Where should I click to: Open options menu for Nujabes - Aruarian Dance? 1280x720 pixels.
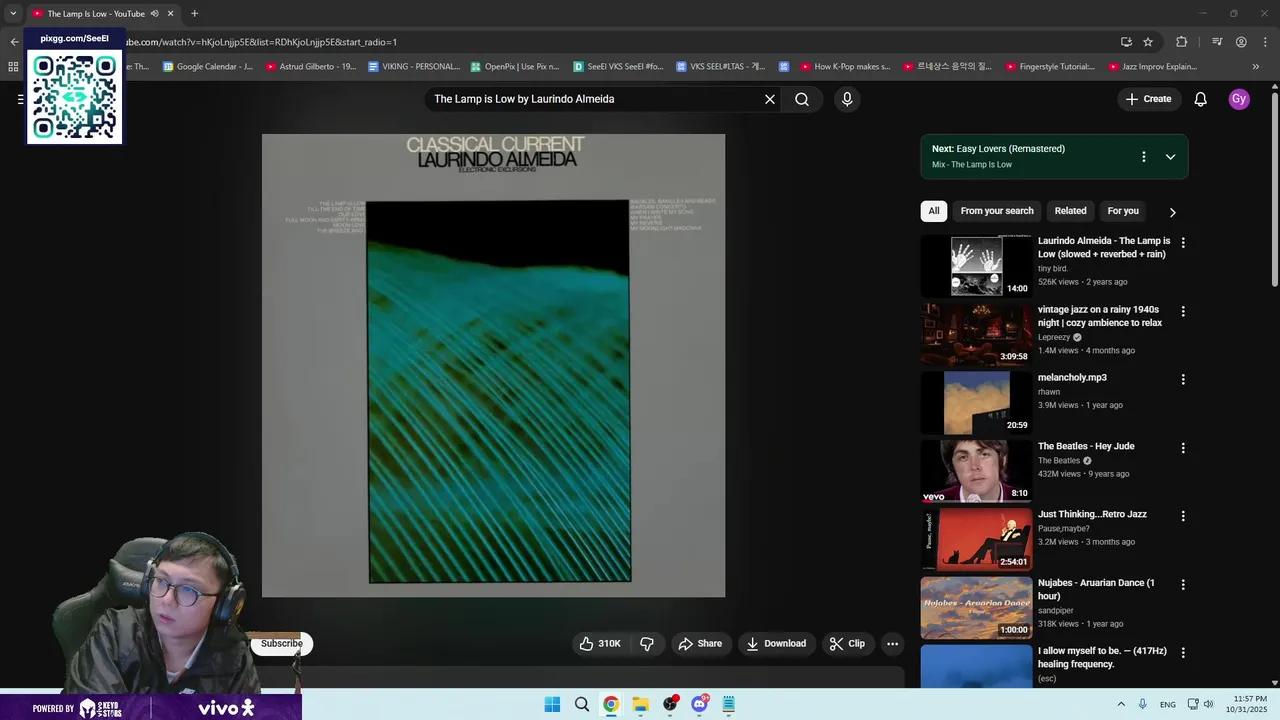pyautogui.click(x=1183, y=584)
